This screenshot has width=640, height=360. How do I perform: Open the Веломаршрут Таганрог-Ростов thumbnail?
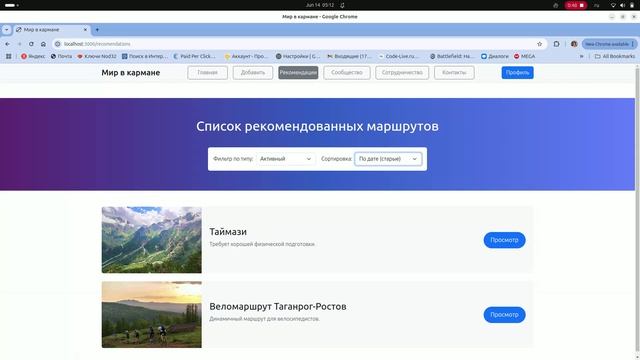(x=151, y=315)
